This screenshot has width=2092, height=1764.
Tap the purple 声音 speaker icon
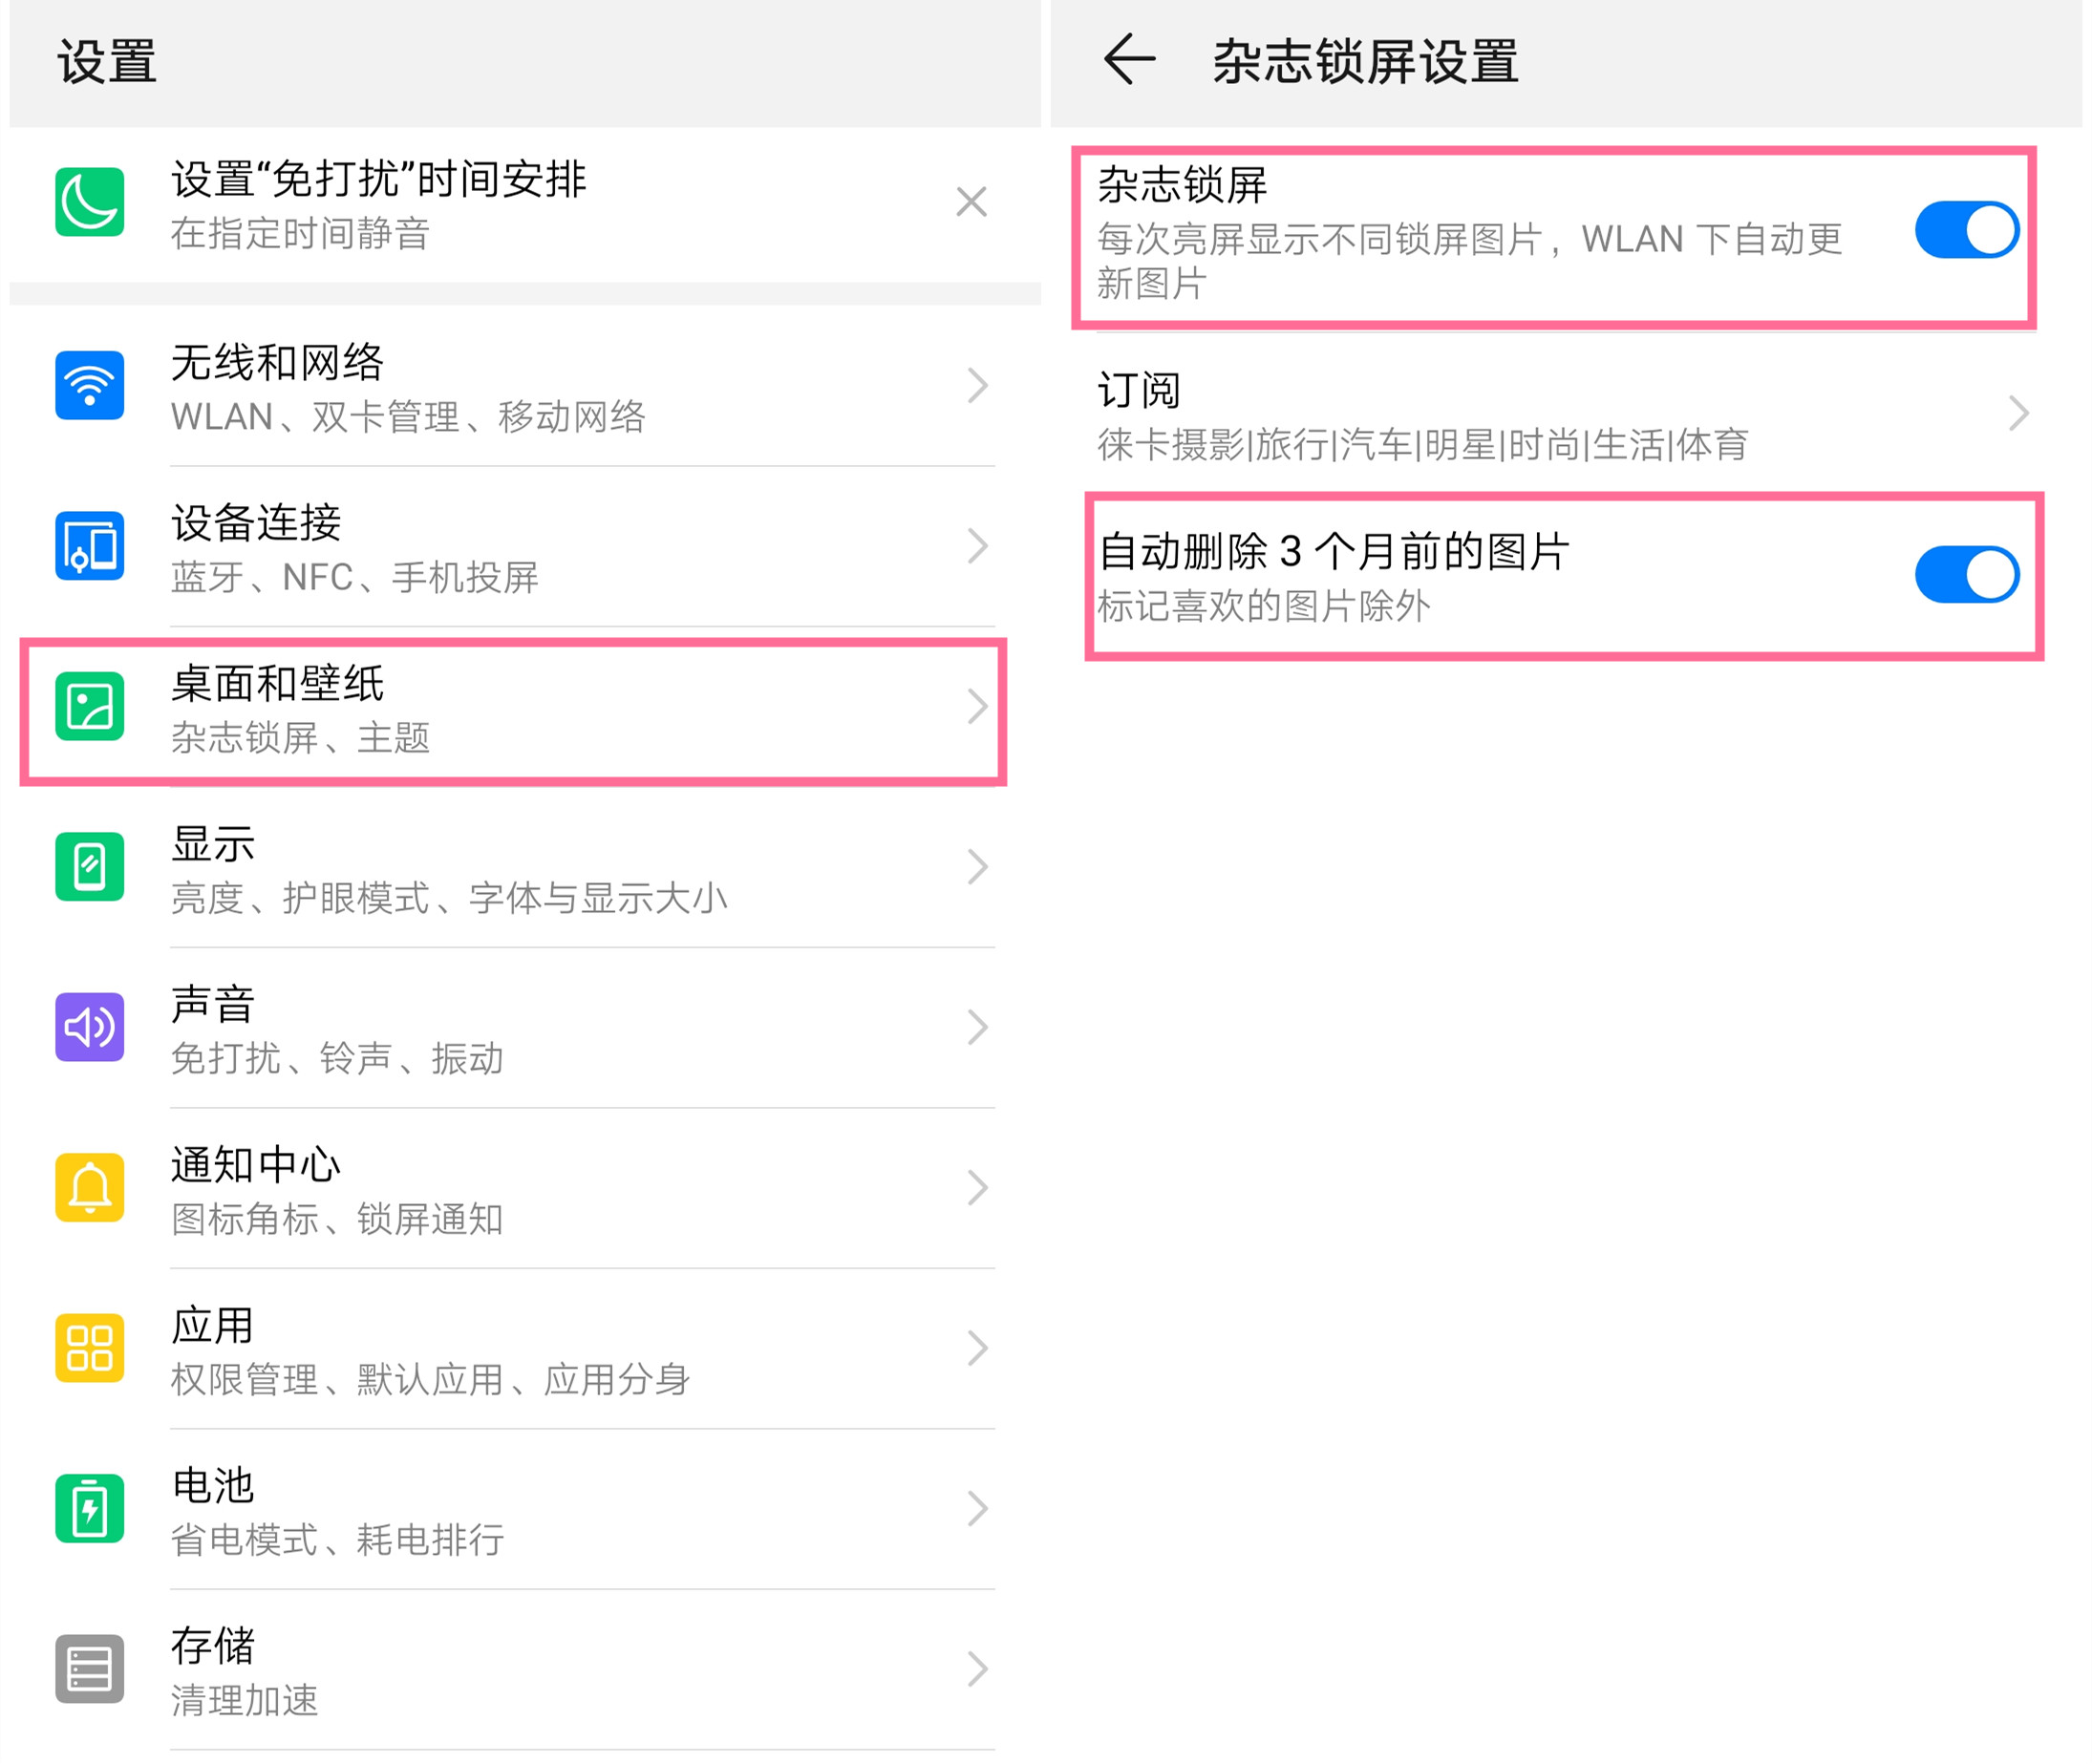(x=89, y=1027)
